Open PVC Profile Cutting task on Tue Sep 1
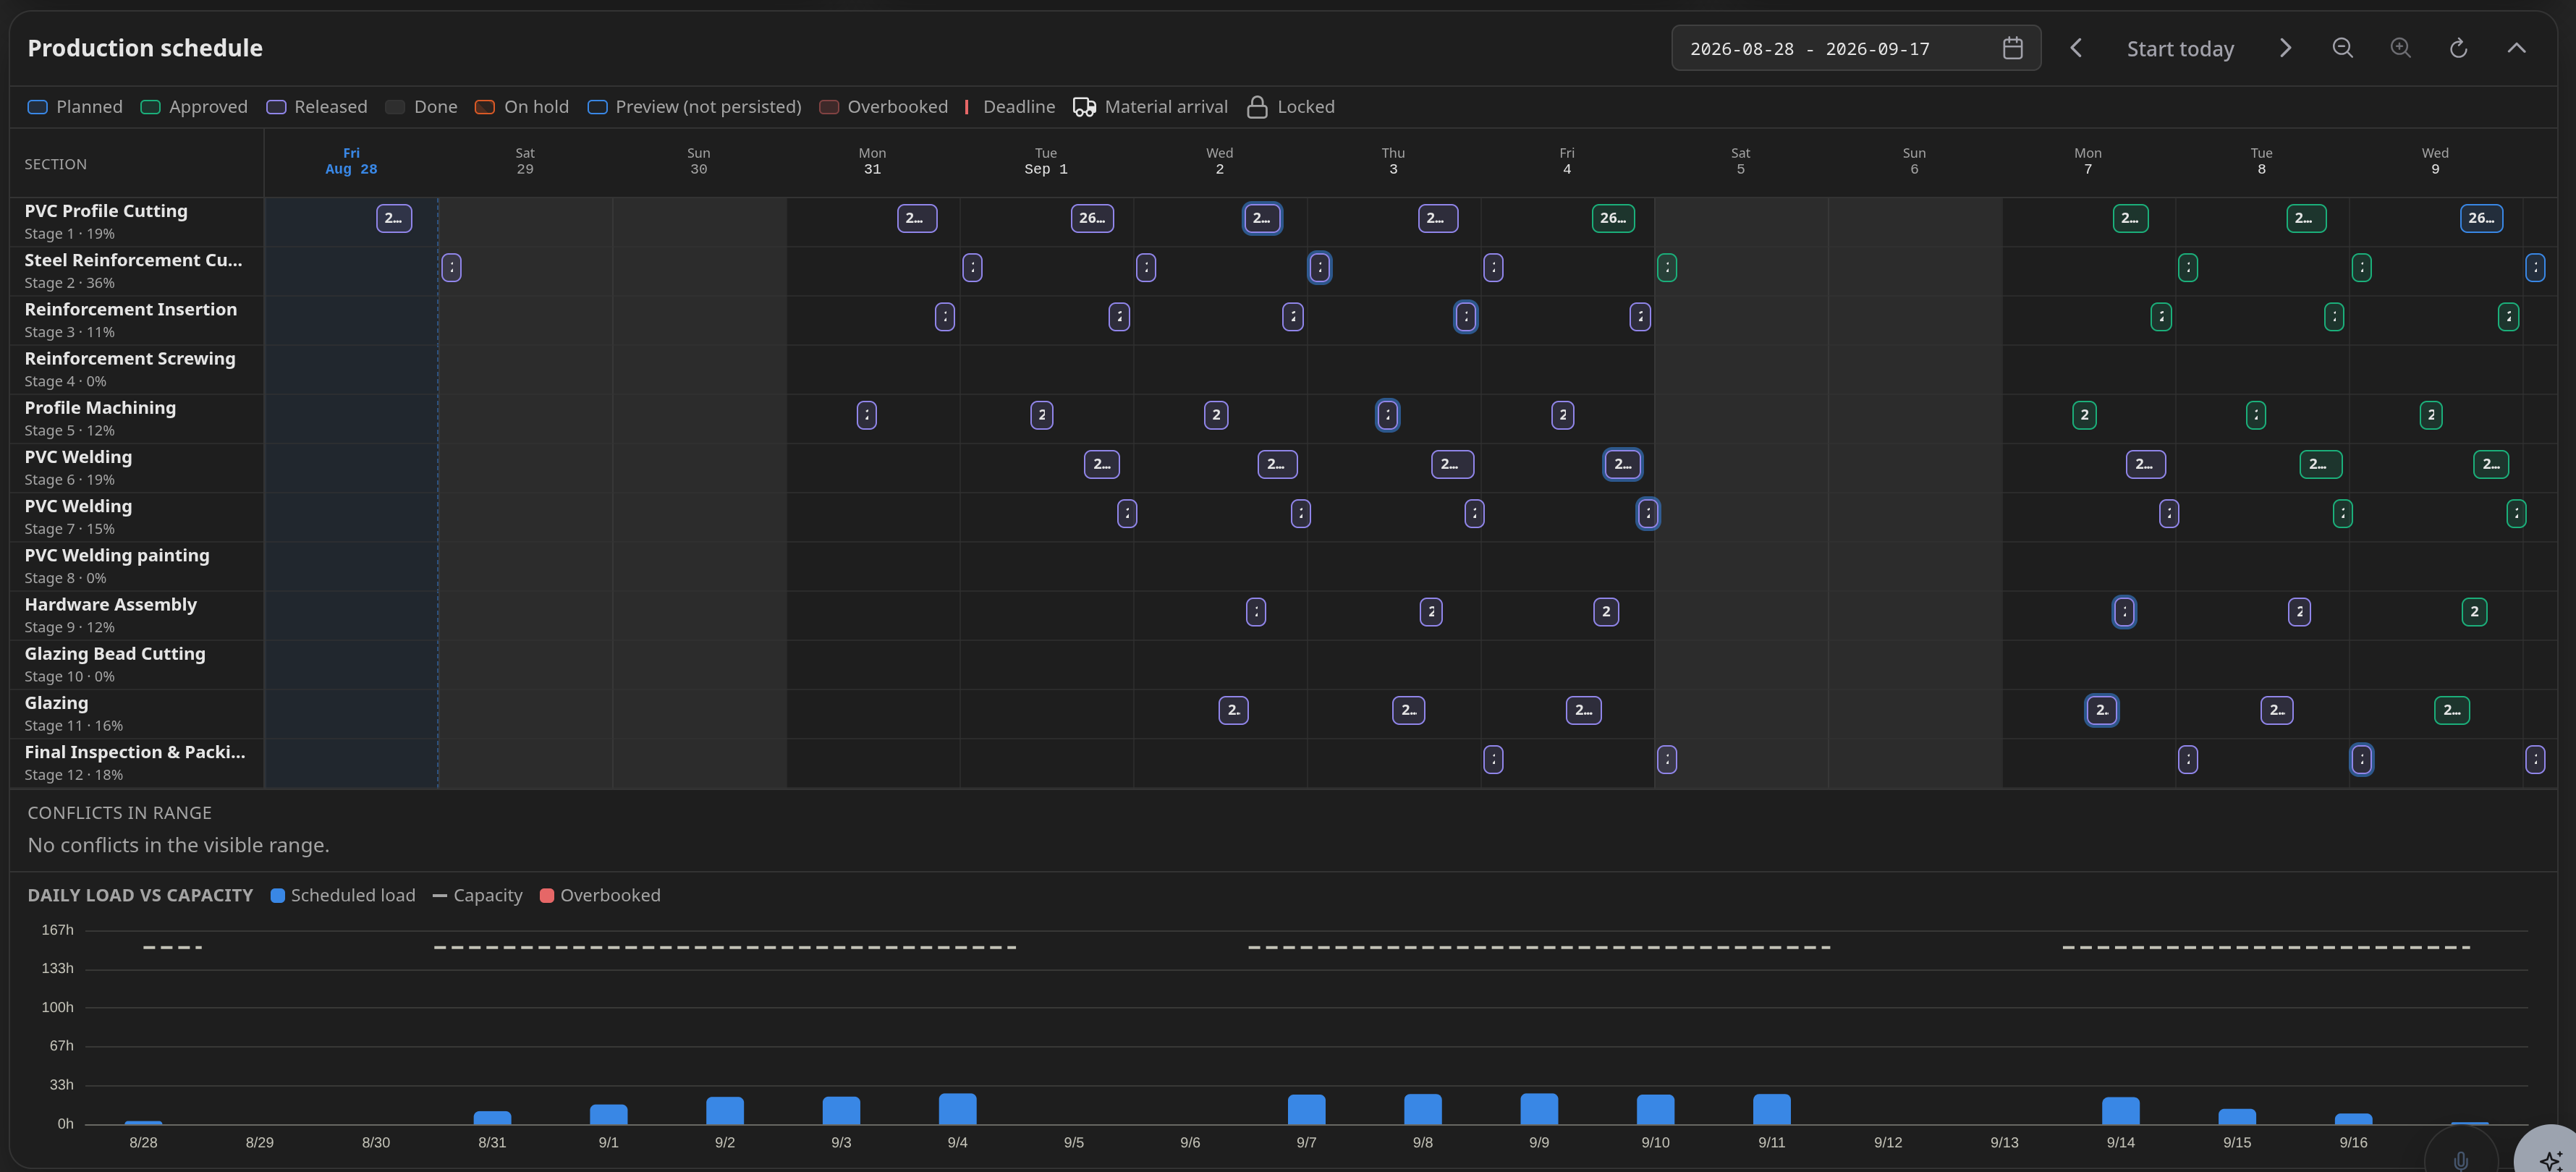 [1092, 218]
